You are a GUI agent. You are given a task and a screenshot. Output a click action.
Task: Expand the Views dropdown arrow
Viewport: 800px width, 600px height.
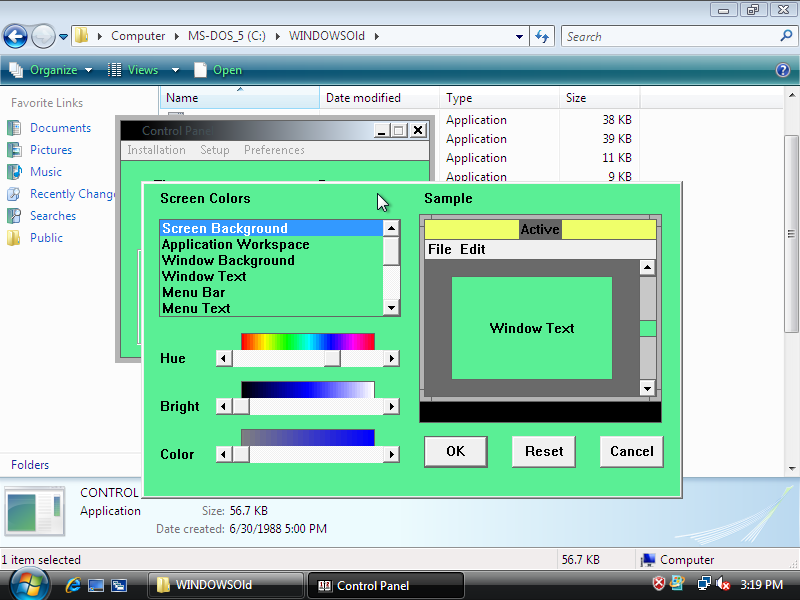click(175, 70)
